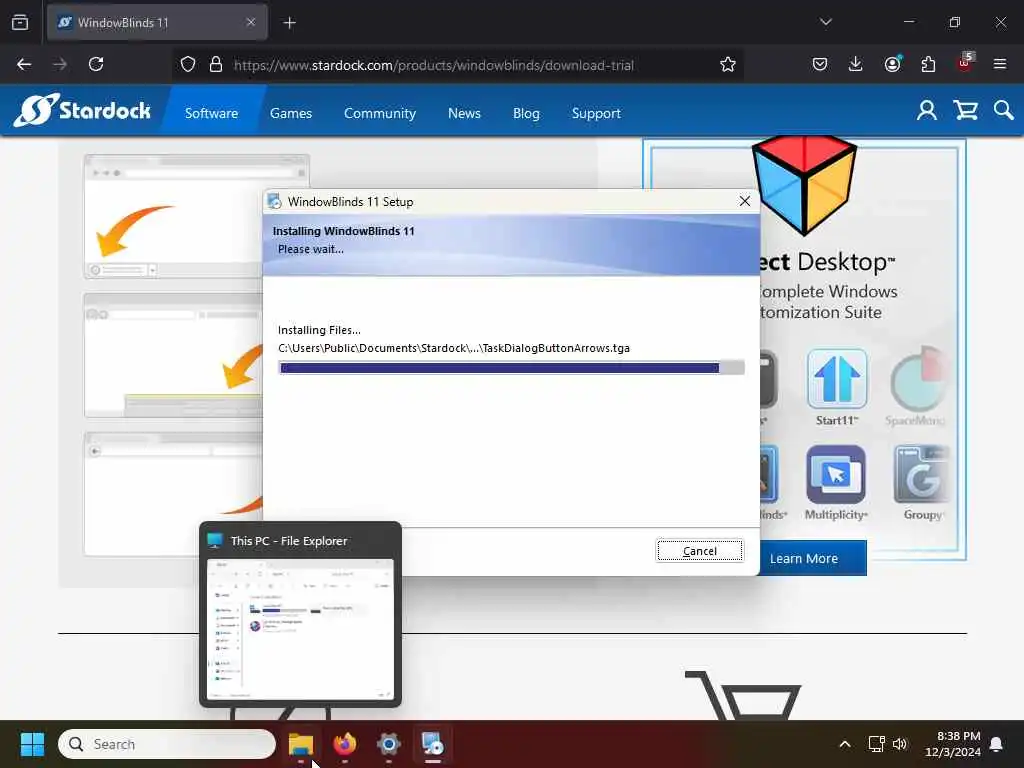
Task: Click the installation progress bar
Action: [x=511, y=368]
